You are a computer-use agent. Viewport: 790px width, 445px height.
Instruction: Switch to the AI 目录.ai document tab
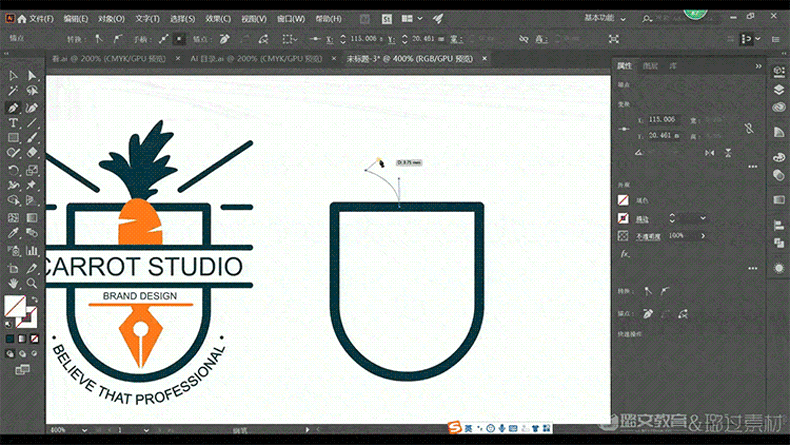[256, 58]
